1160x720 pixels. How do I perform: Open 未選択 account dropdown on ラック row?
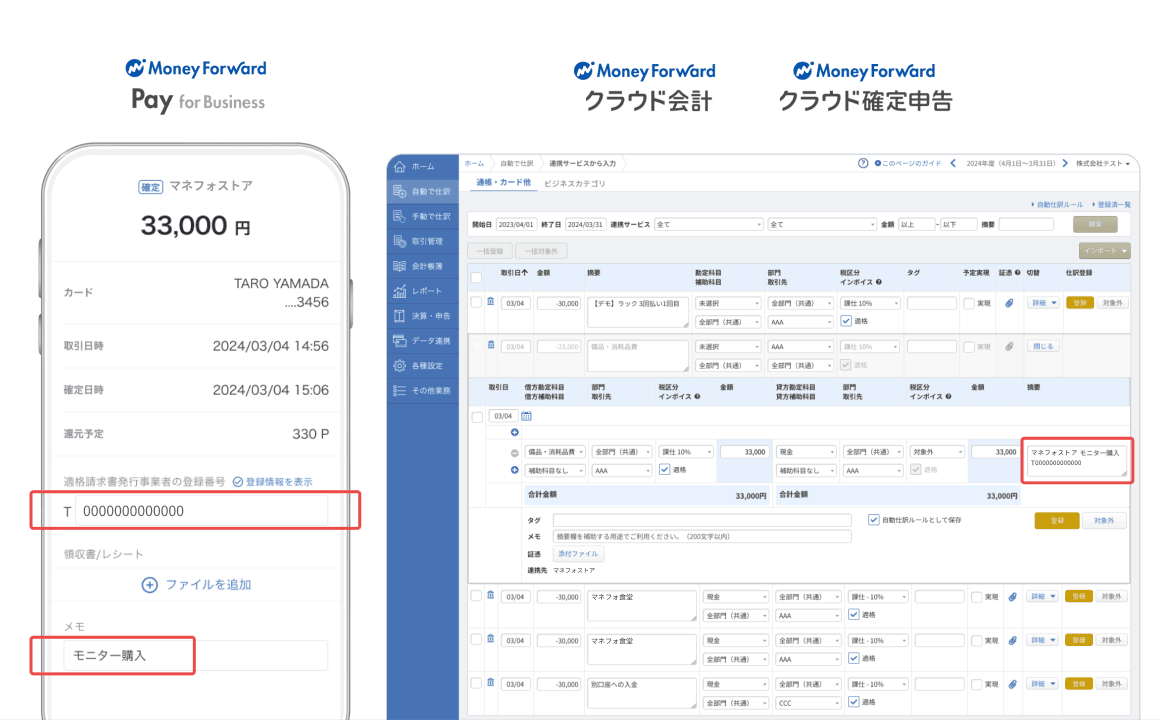(727, 303)
